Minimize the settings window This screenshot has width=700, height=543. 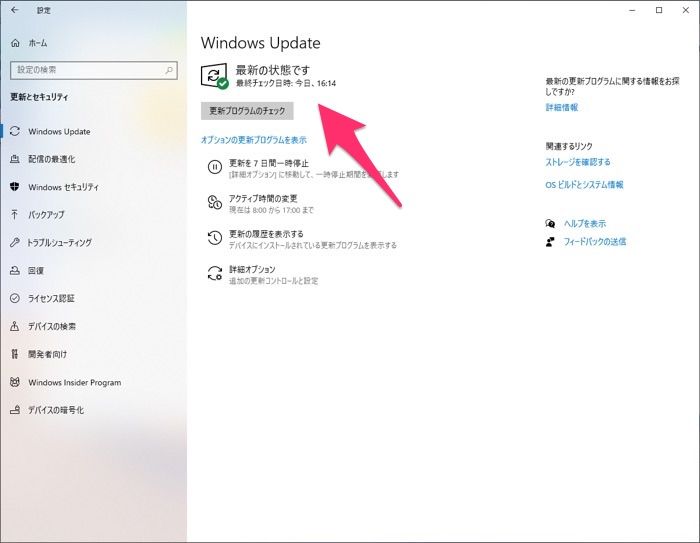tap(632, 10)
